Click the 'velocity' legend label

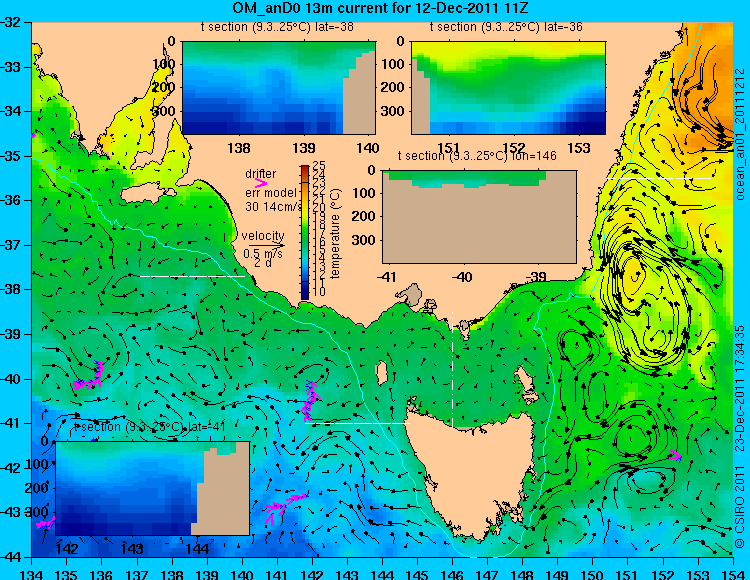tap(263, 236)
